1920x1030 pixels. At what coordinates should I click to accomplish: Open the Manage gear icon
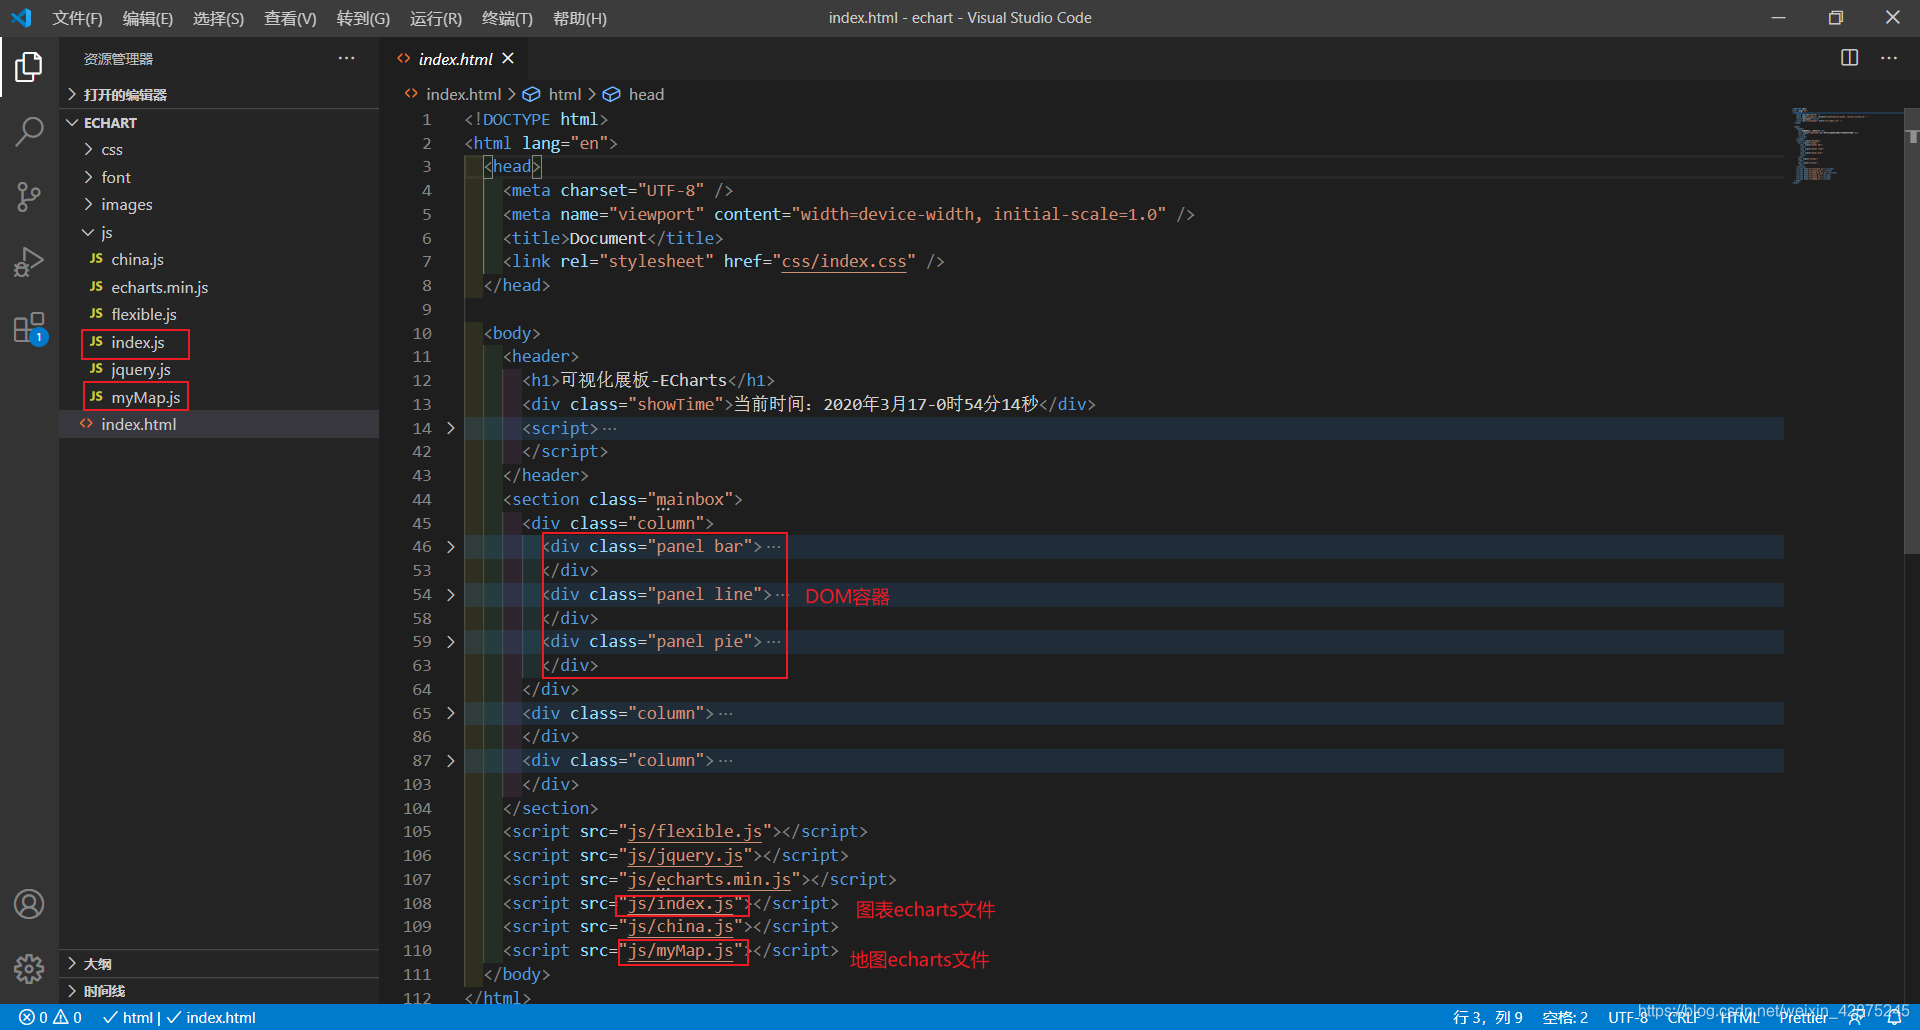29,968
